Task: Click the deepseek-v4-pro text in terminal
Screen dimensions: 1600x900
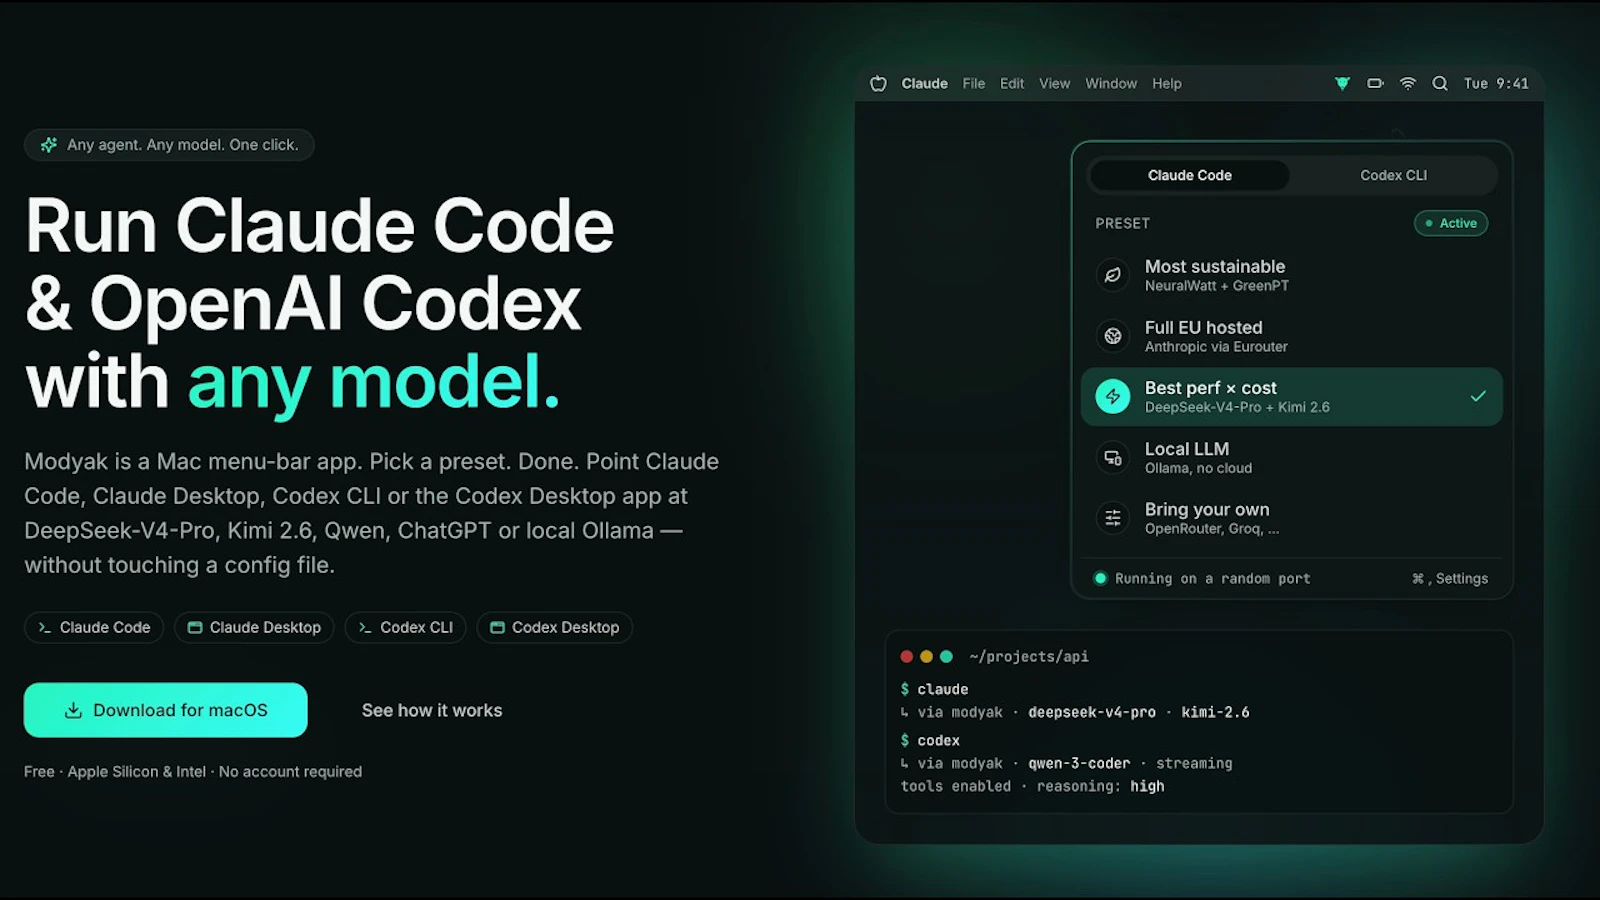Action: [x=1092, y=712]
